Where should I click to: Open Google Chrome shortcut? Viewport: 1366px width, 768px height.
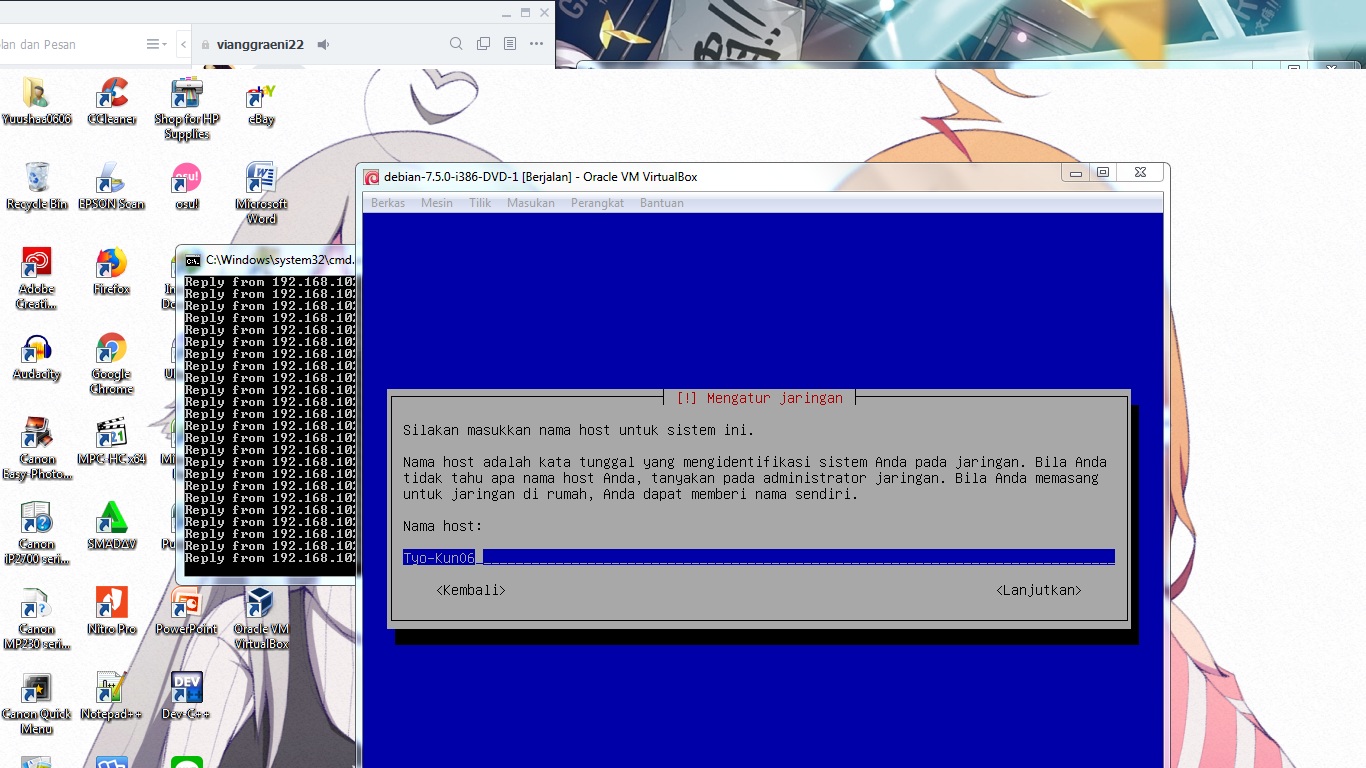coord(111,364)
